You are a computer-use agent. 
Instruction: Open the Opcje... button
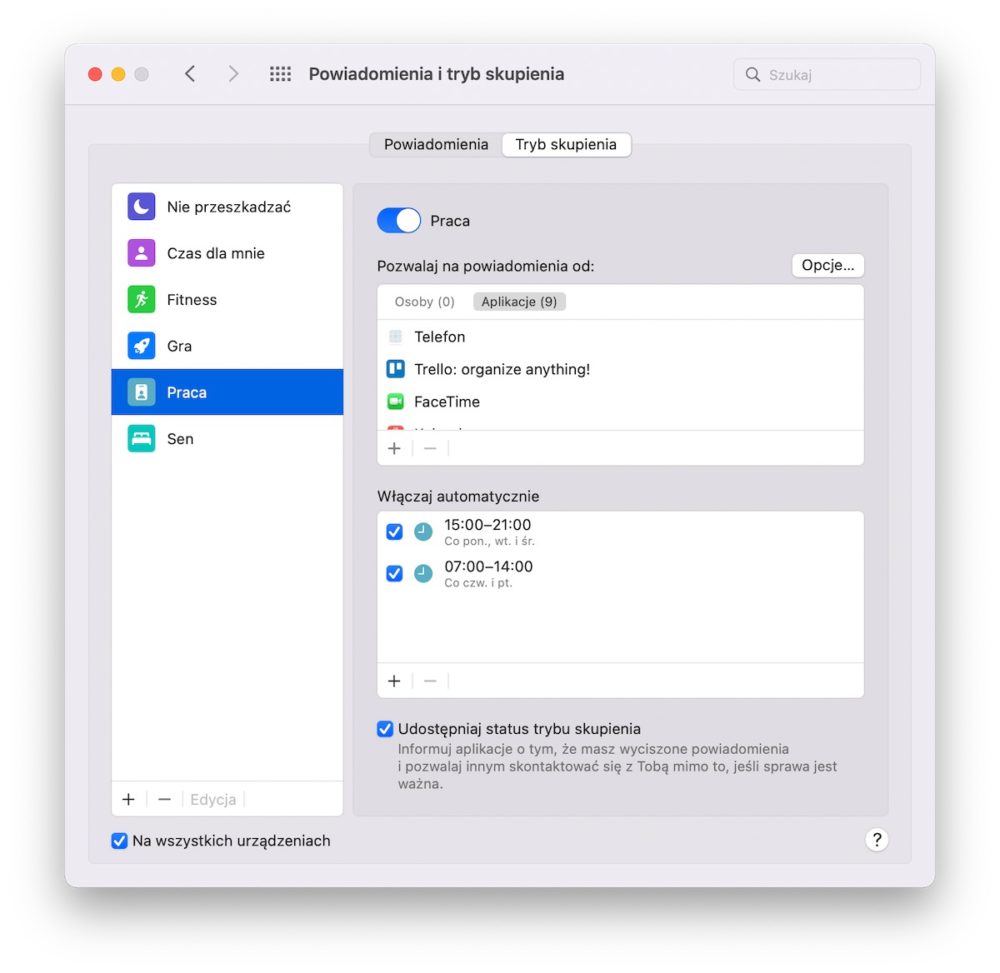pos(827,265)
